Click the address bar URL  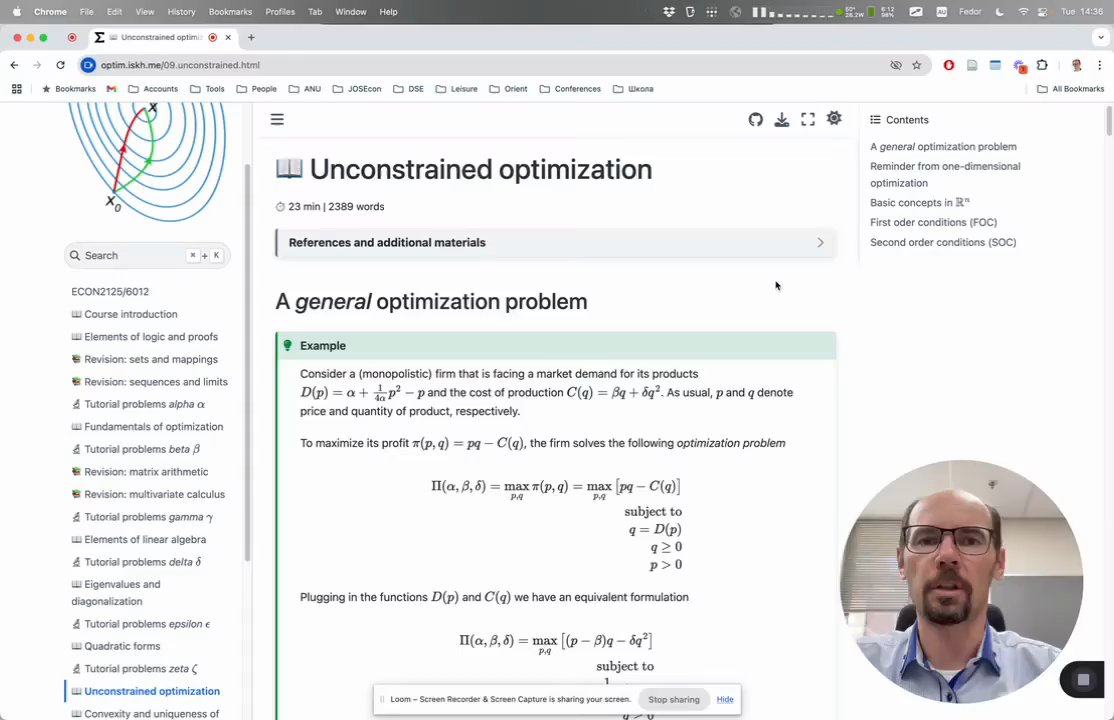point(180,65)
